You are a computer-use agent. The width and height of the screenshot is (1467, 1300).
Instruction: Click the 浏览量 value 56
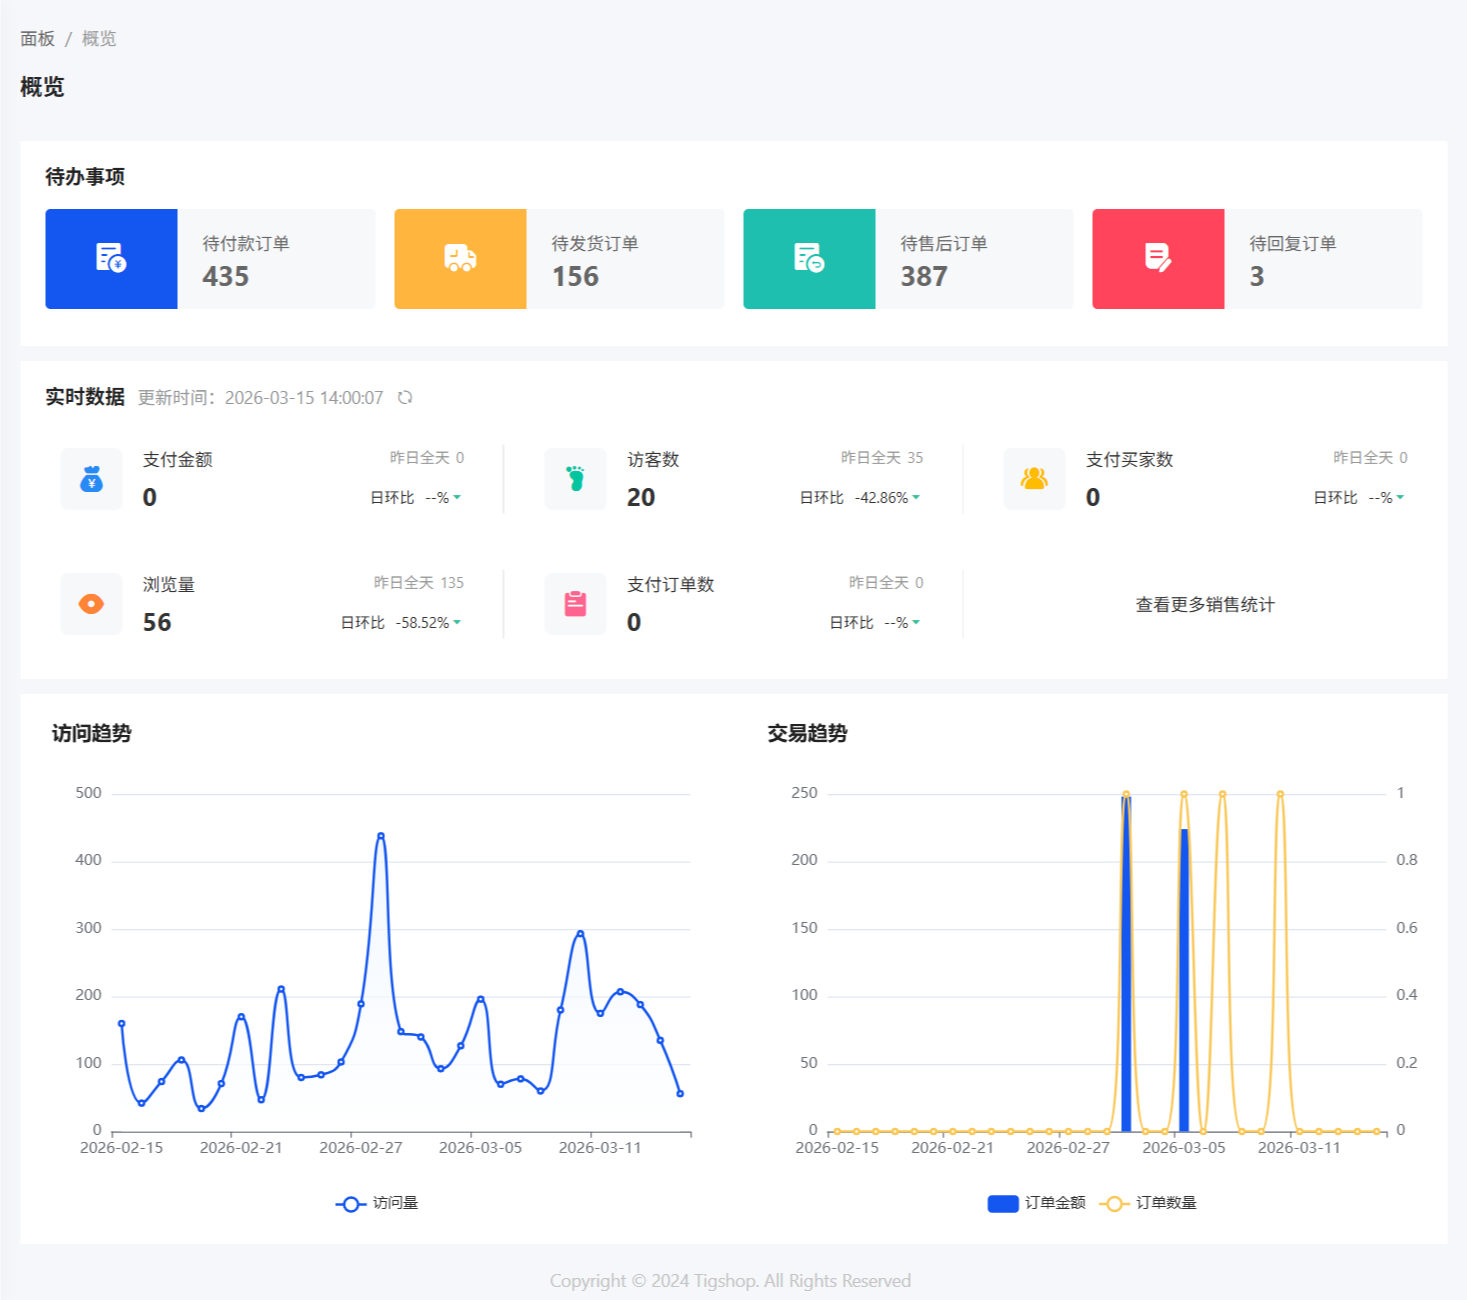157,622
